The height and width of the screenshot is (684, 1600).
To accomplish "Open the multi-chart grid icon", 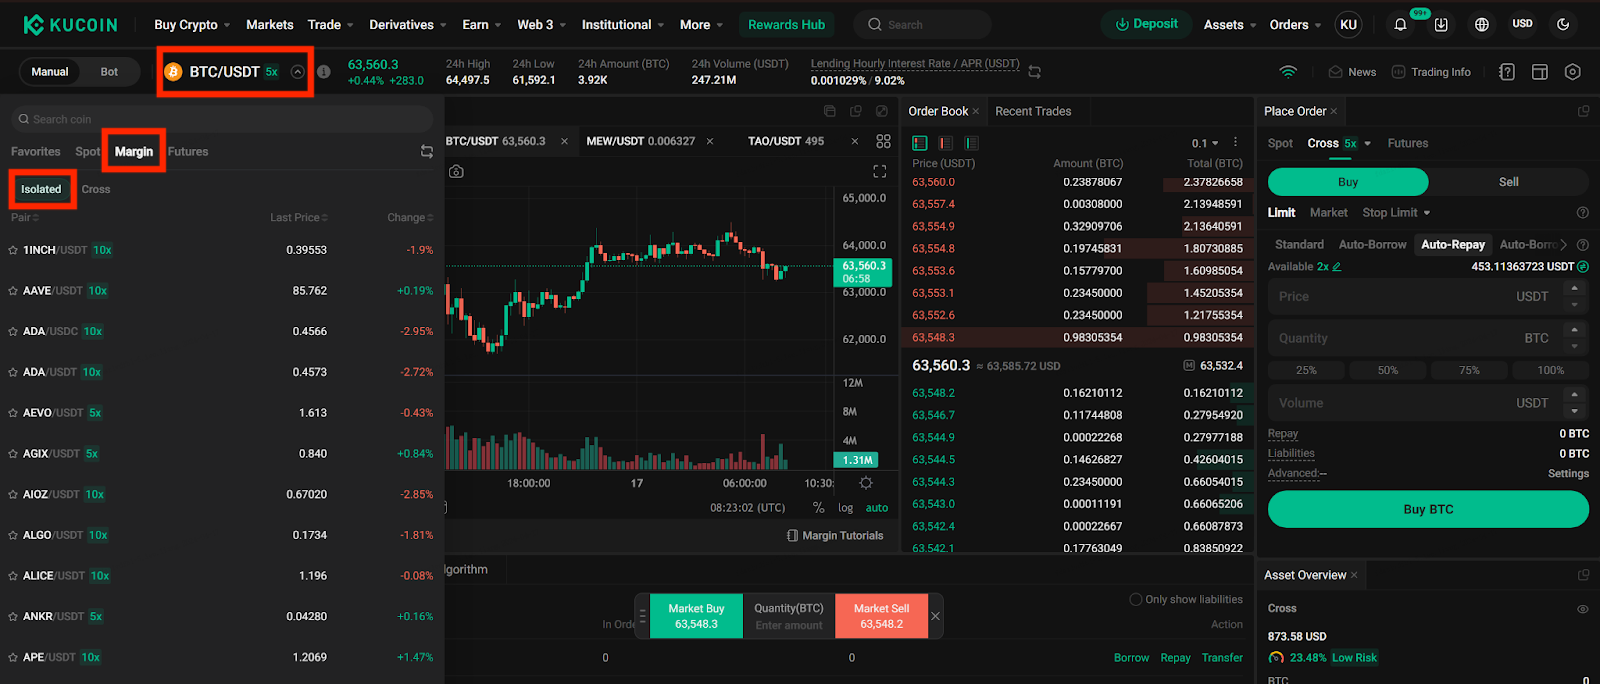I will tap(883, 141).
